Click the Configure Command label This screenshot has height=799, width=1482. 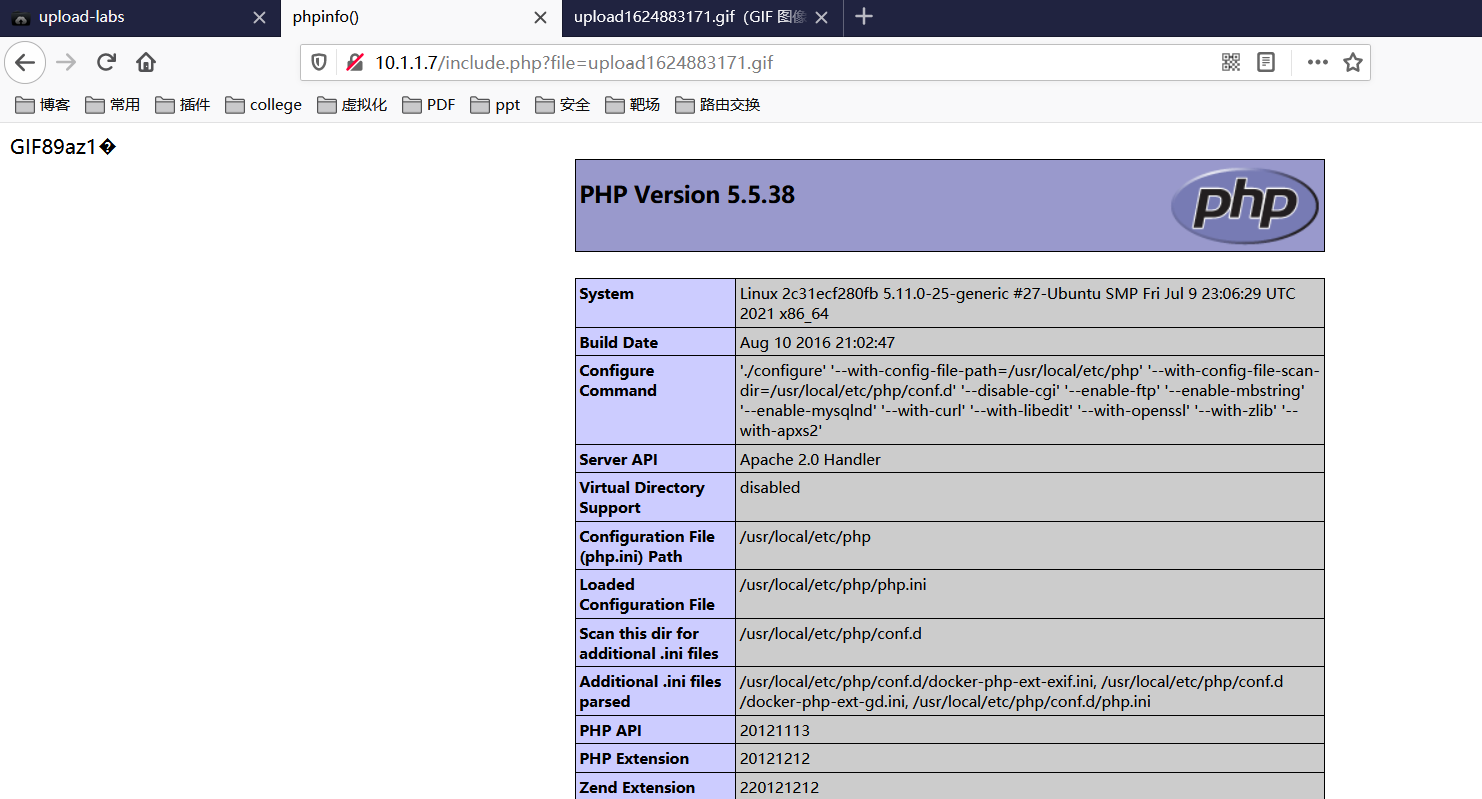coord(618,380)
